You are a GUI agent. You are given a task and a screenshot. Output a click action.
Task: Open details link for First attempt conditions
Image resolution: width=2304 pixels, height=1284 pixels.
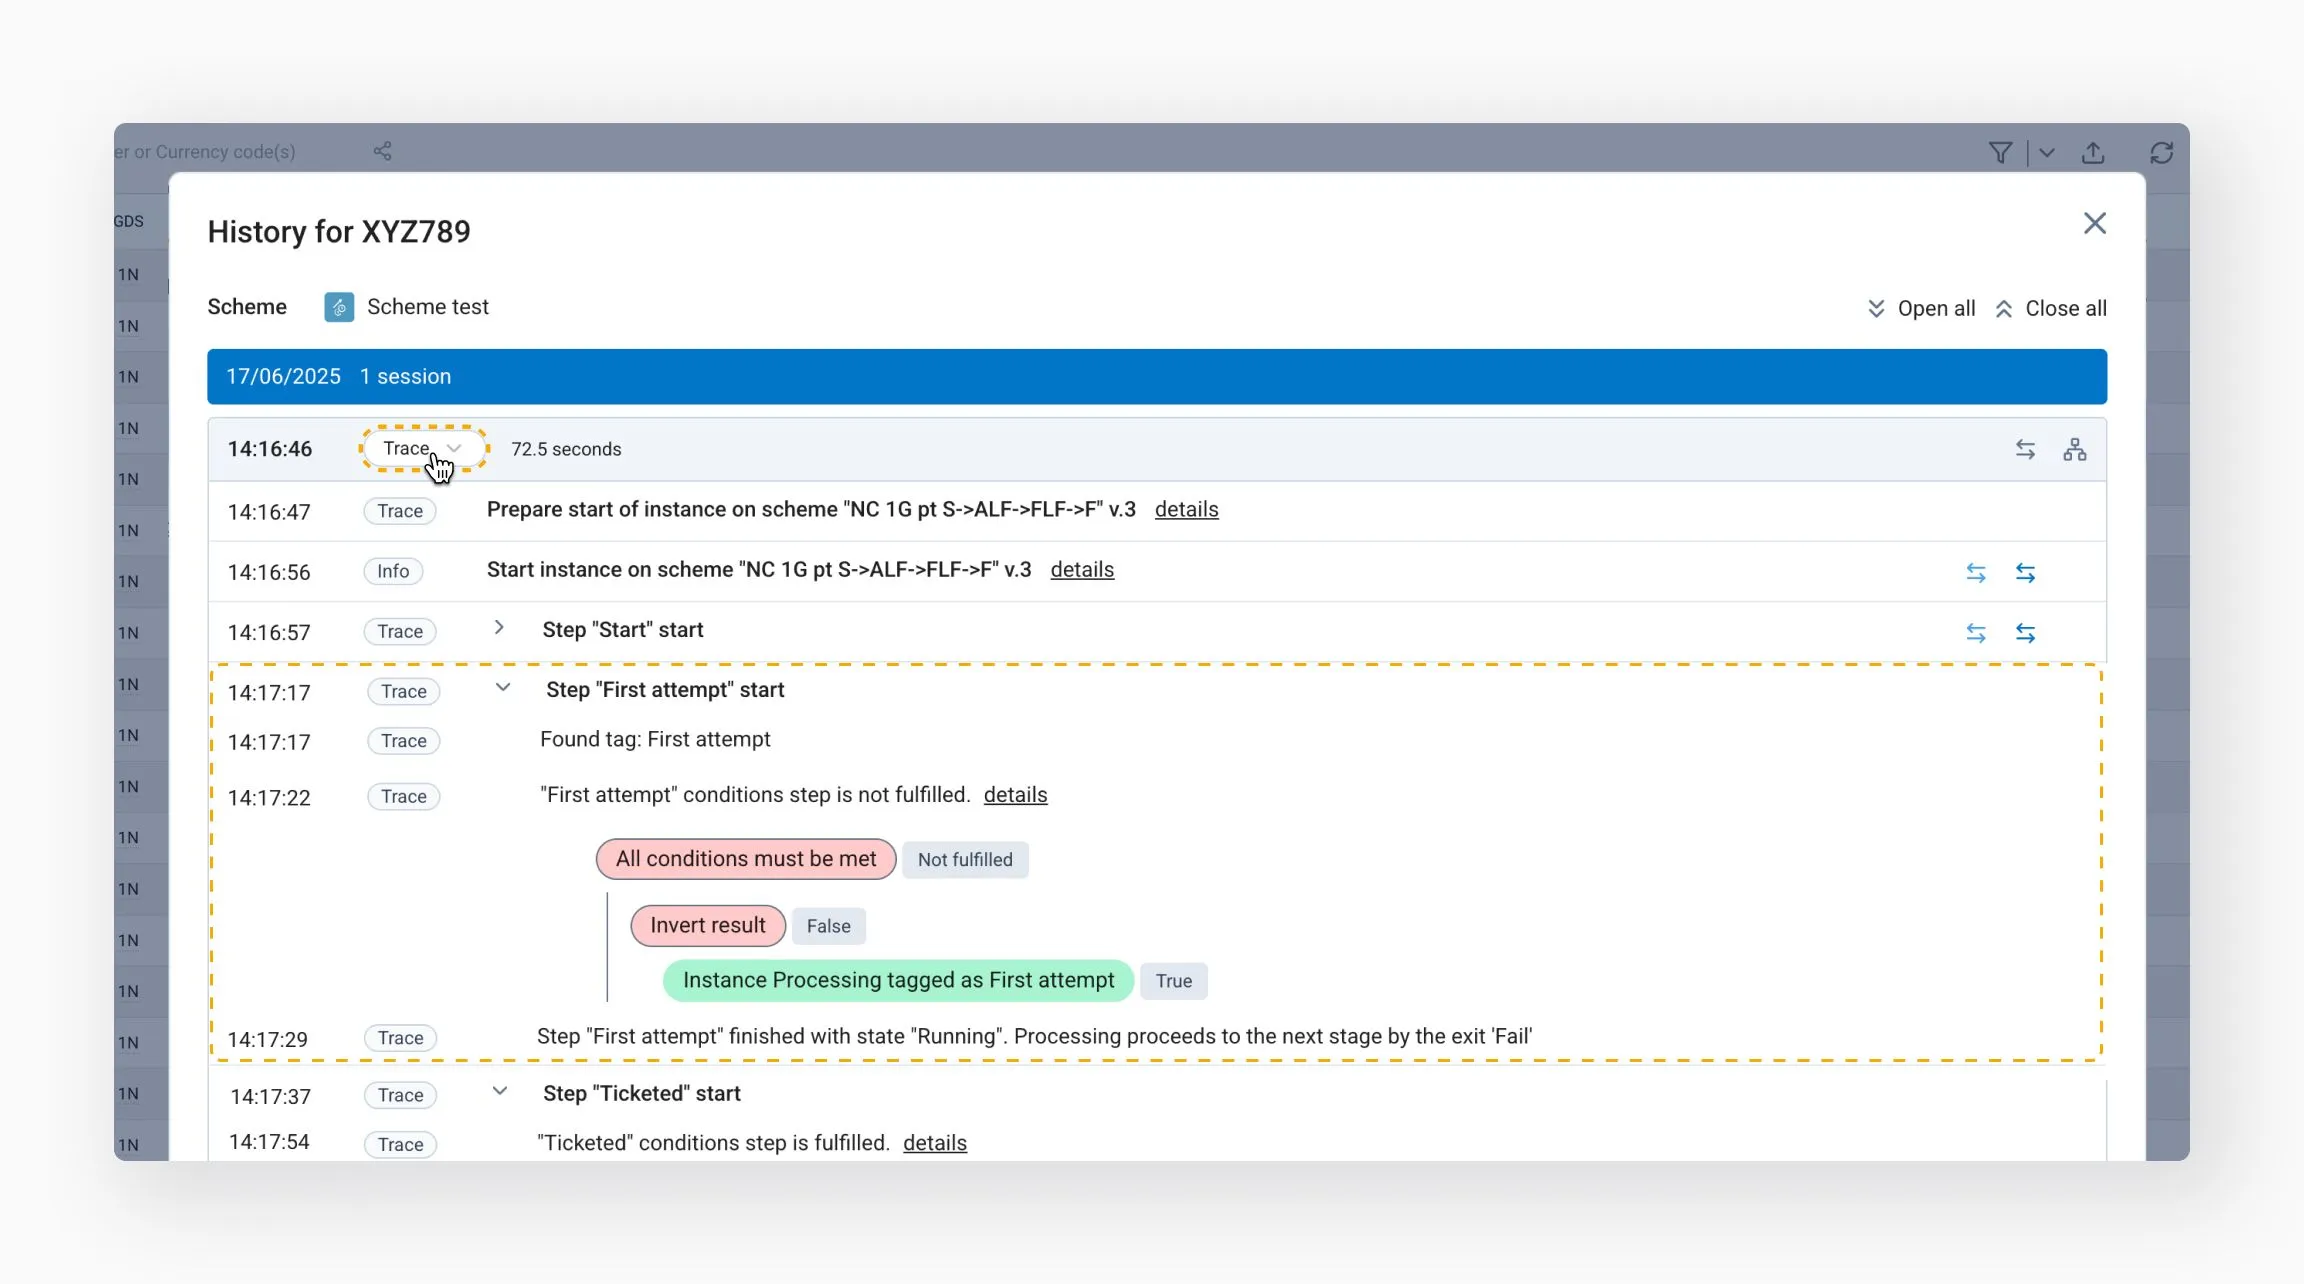1015,795
